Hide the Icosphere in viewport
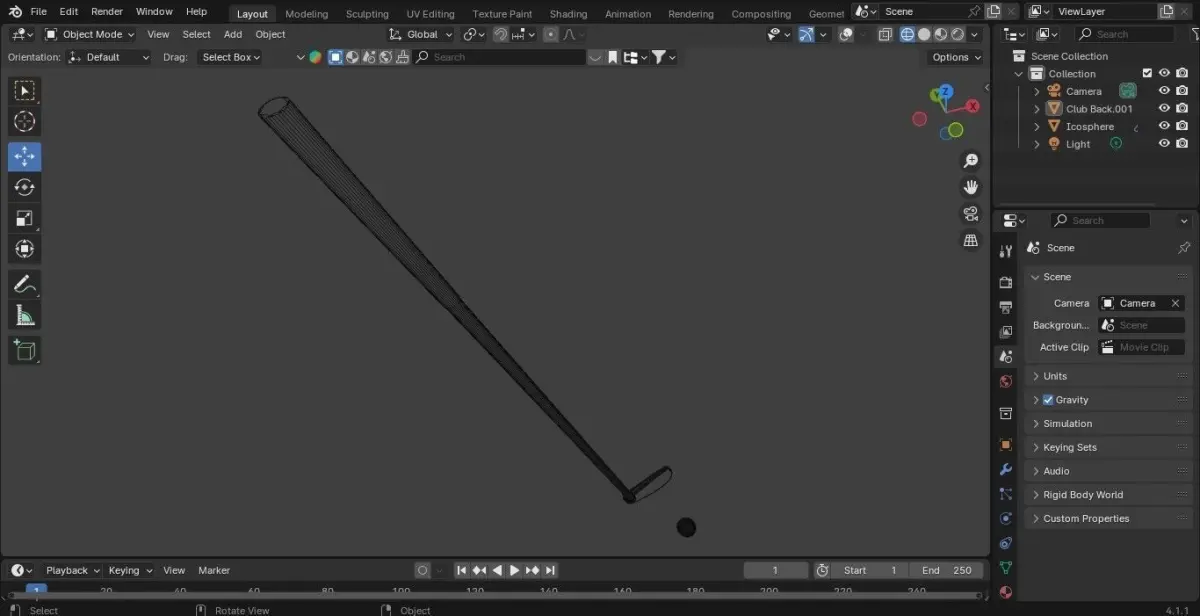This screenshot has height=616, width=1200. (x=1164, y=127)
